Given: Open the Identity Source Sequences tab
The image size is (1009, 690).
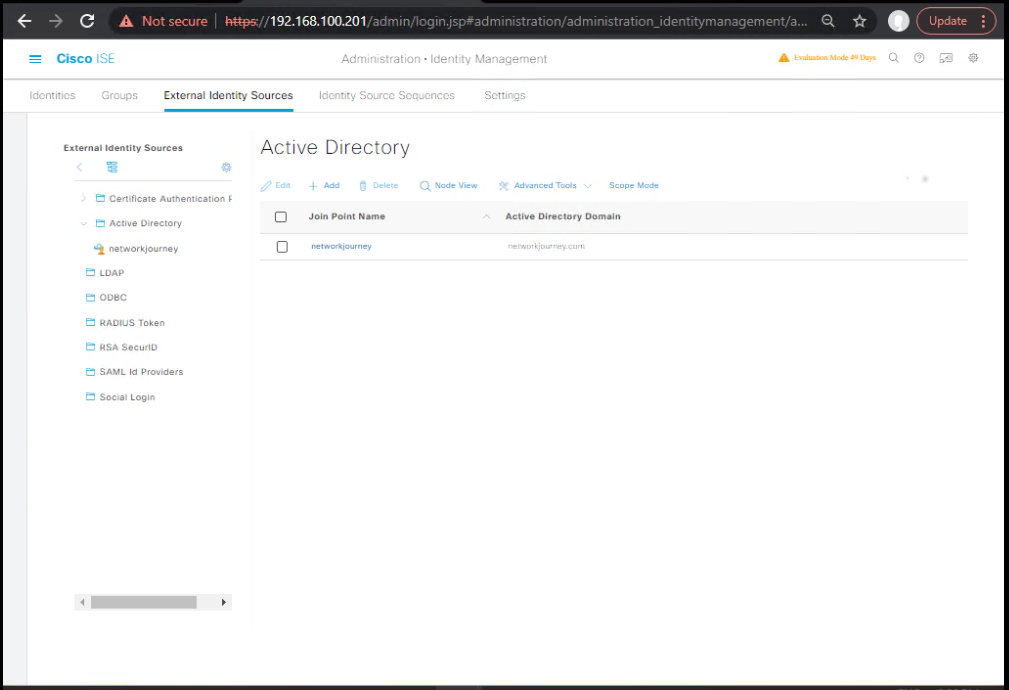Looking at the screenshot, I should pos(387,95).
